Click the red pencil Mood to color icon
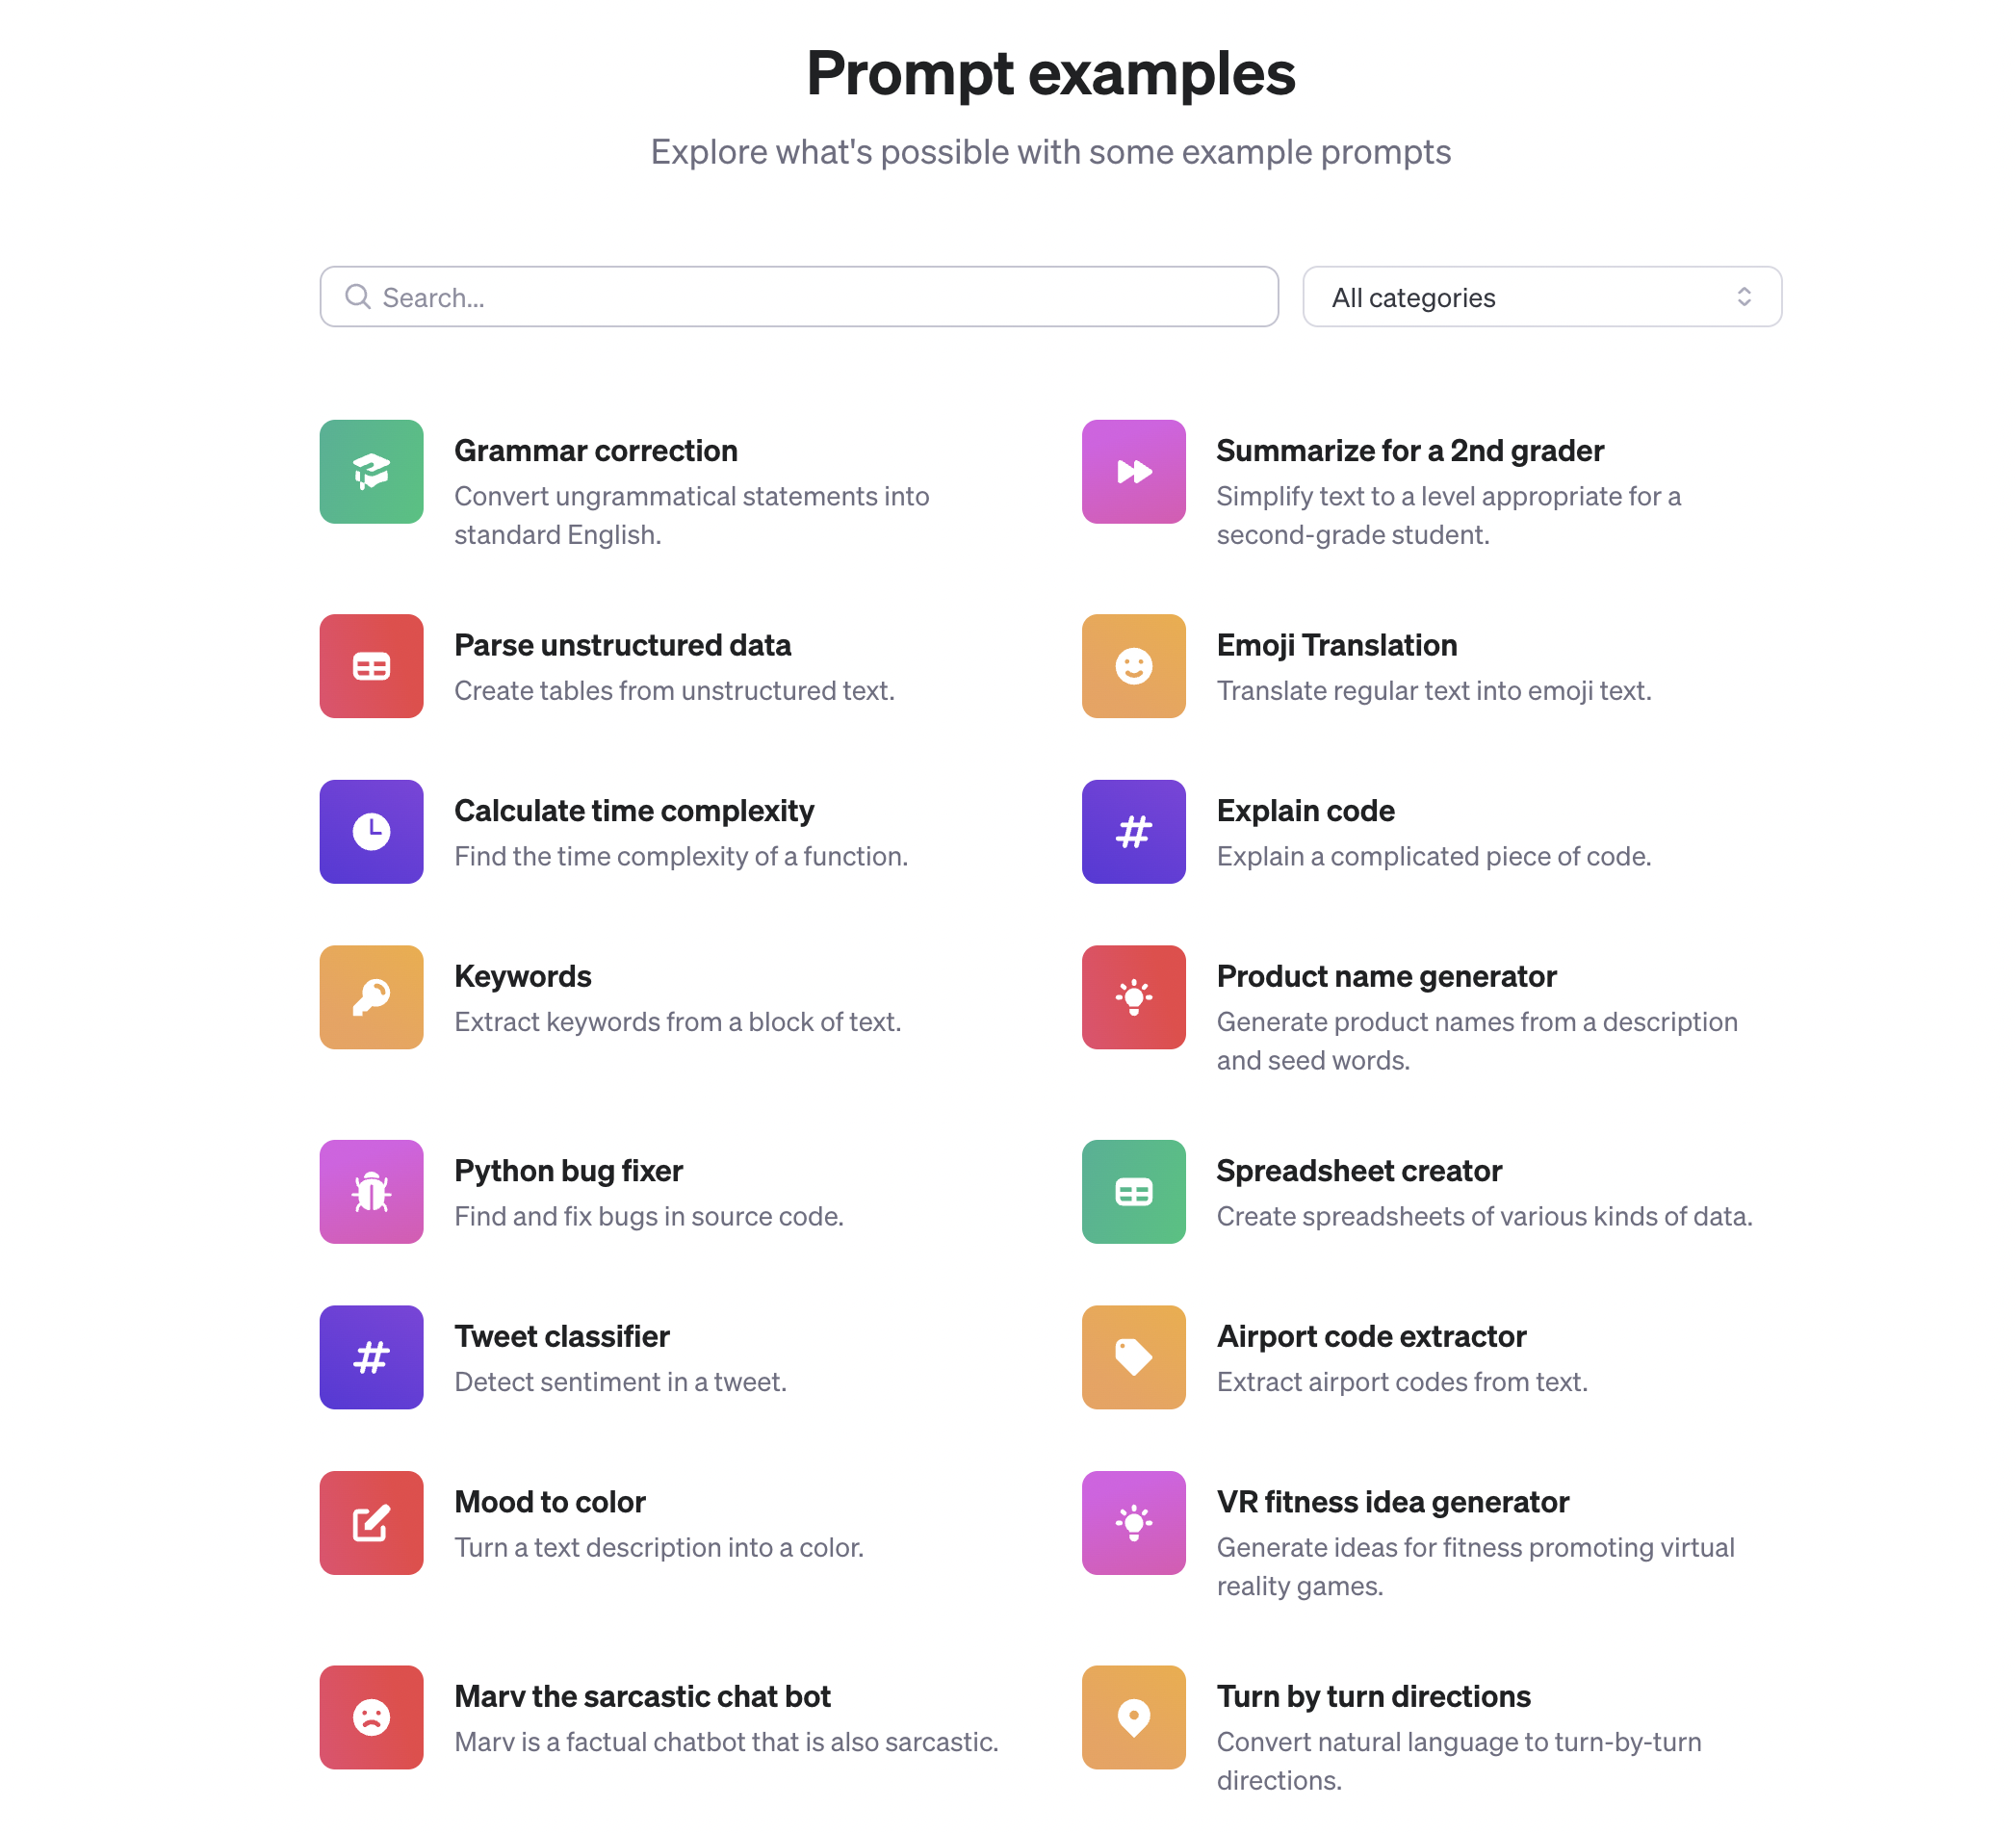The width and height of the screenshot is (2016, 1833). (x=371, y=1522)
